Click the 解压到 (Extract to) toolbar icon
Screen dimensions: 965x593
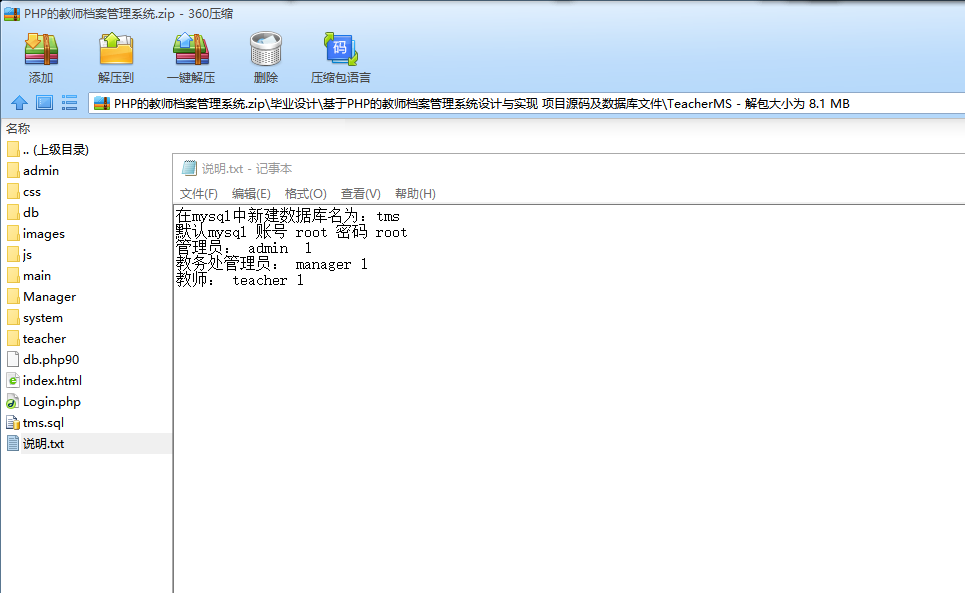click(116, 49)
